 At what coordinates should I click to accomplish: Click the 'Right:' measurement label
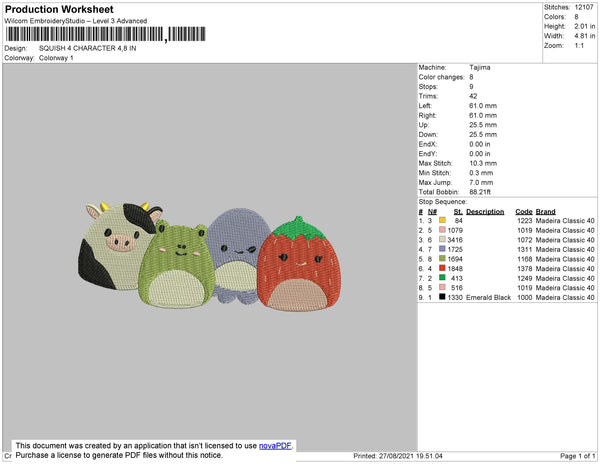427,115
